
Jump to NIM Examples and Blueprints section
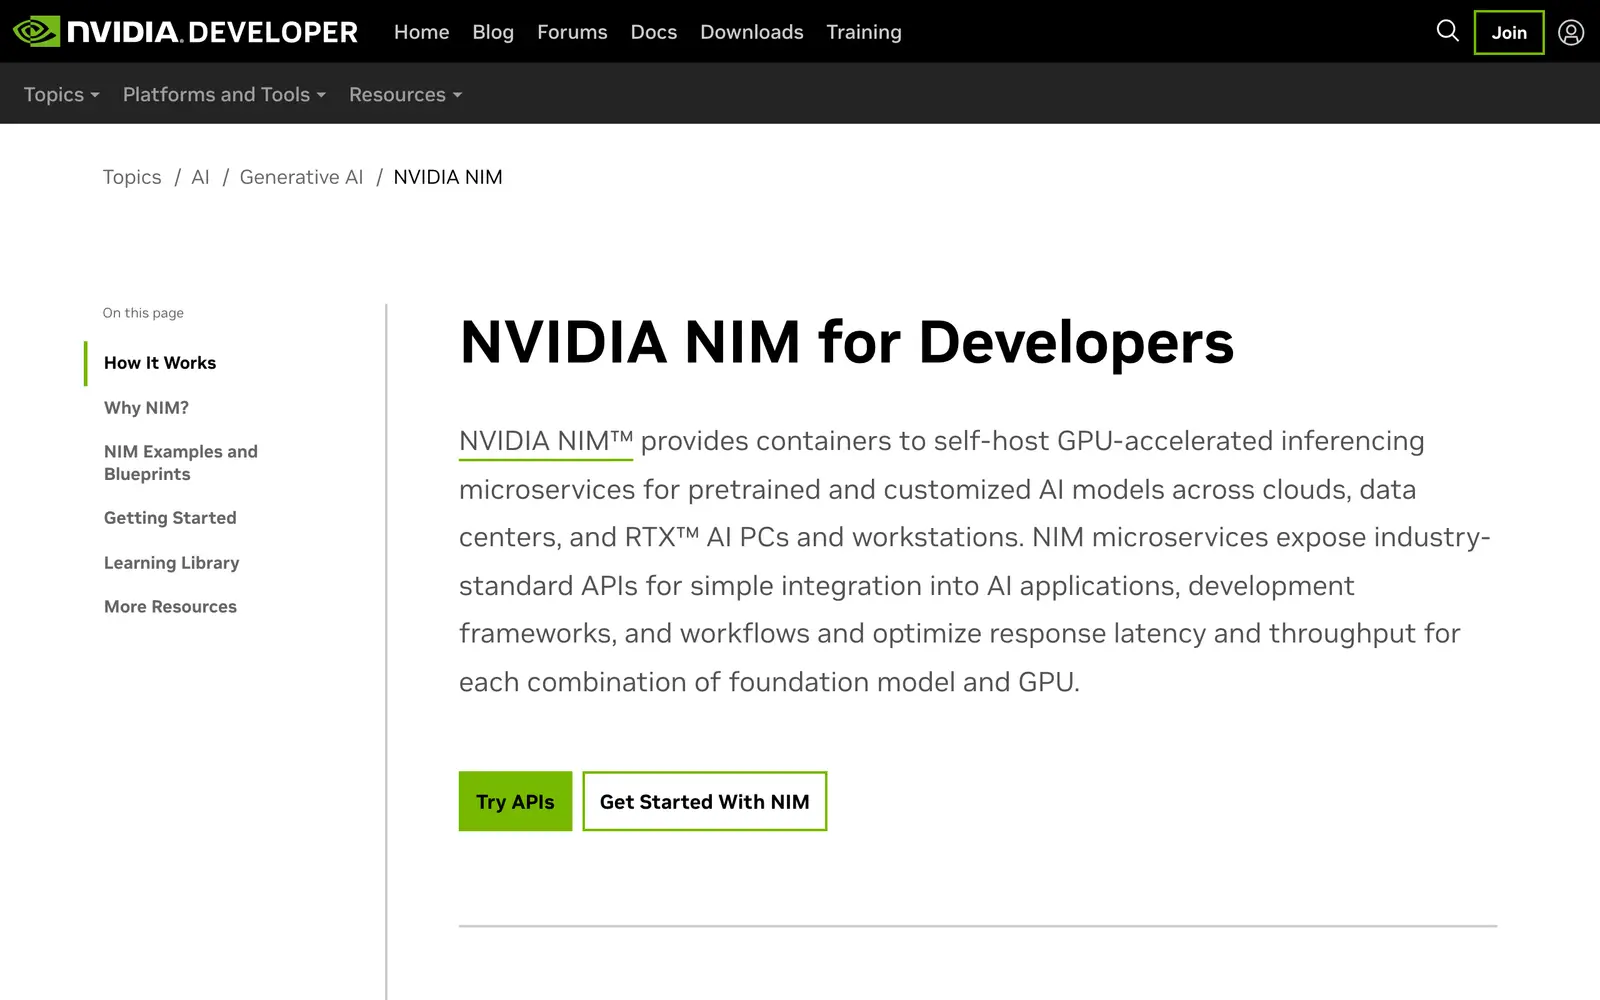click(181, 463)
